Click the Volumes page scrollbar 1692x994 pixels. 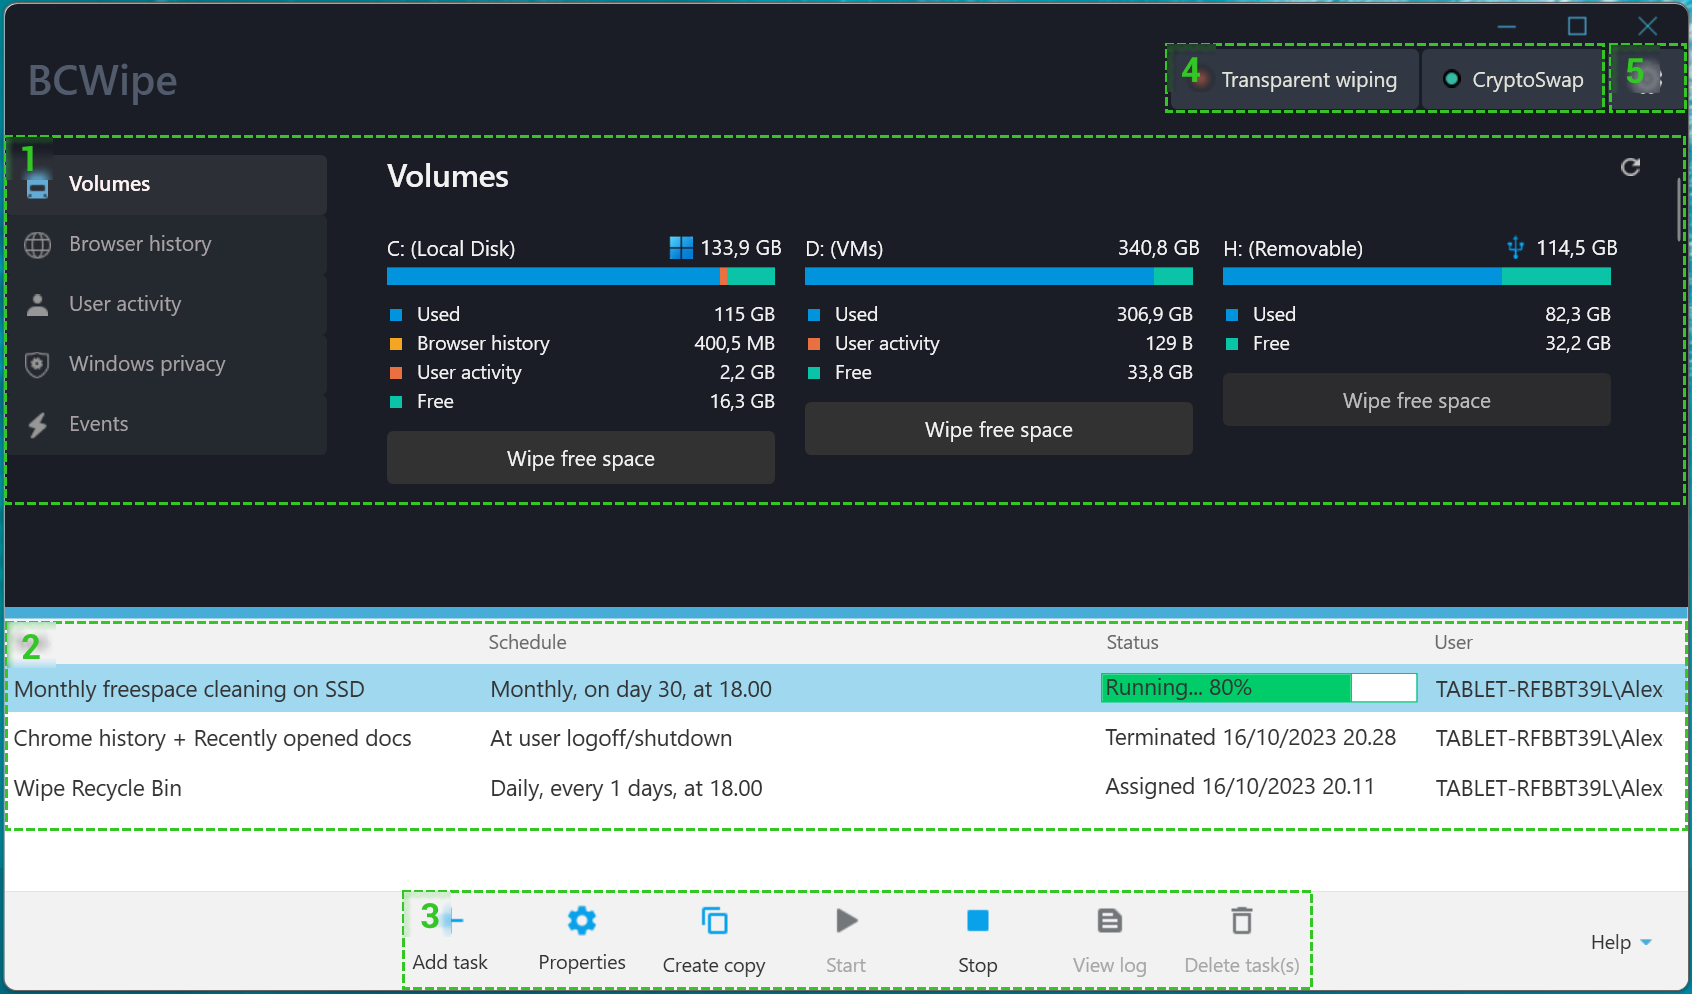[1679, 210]
